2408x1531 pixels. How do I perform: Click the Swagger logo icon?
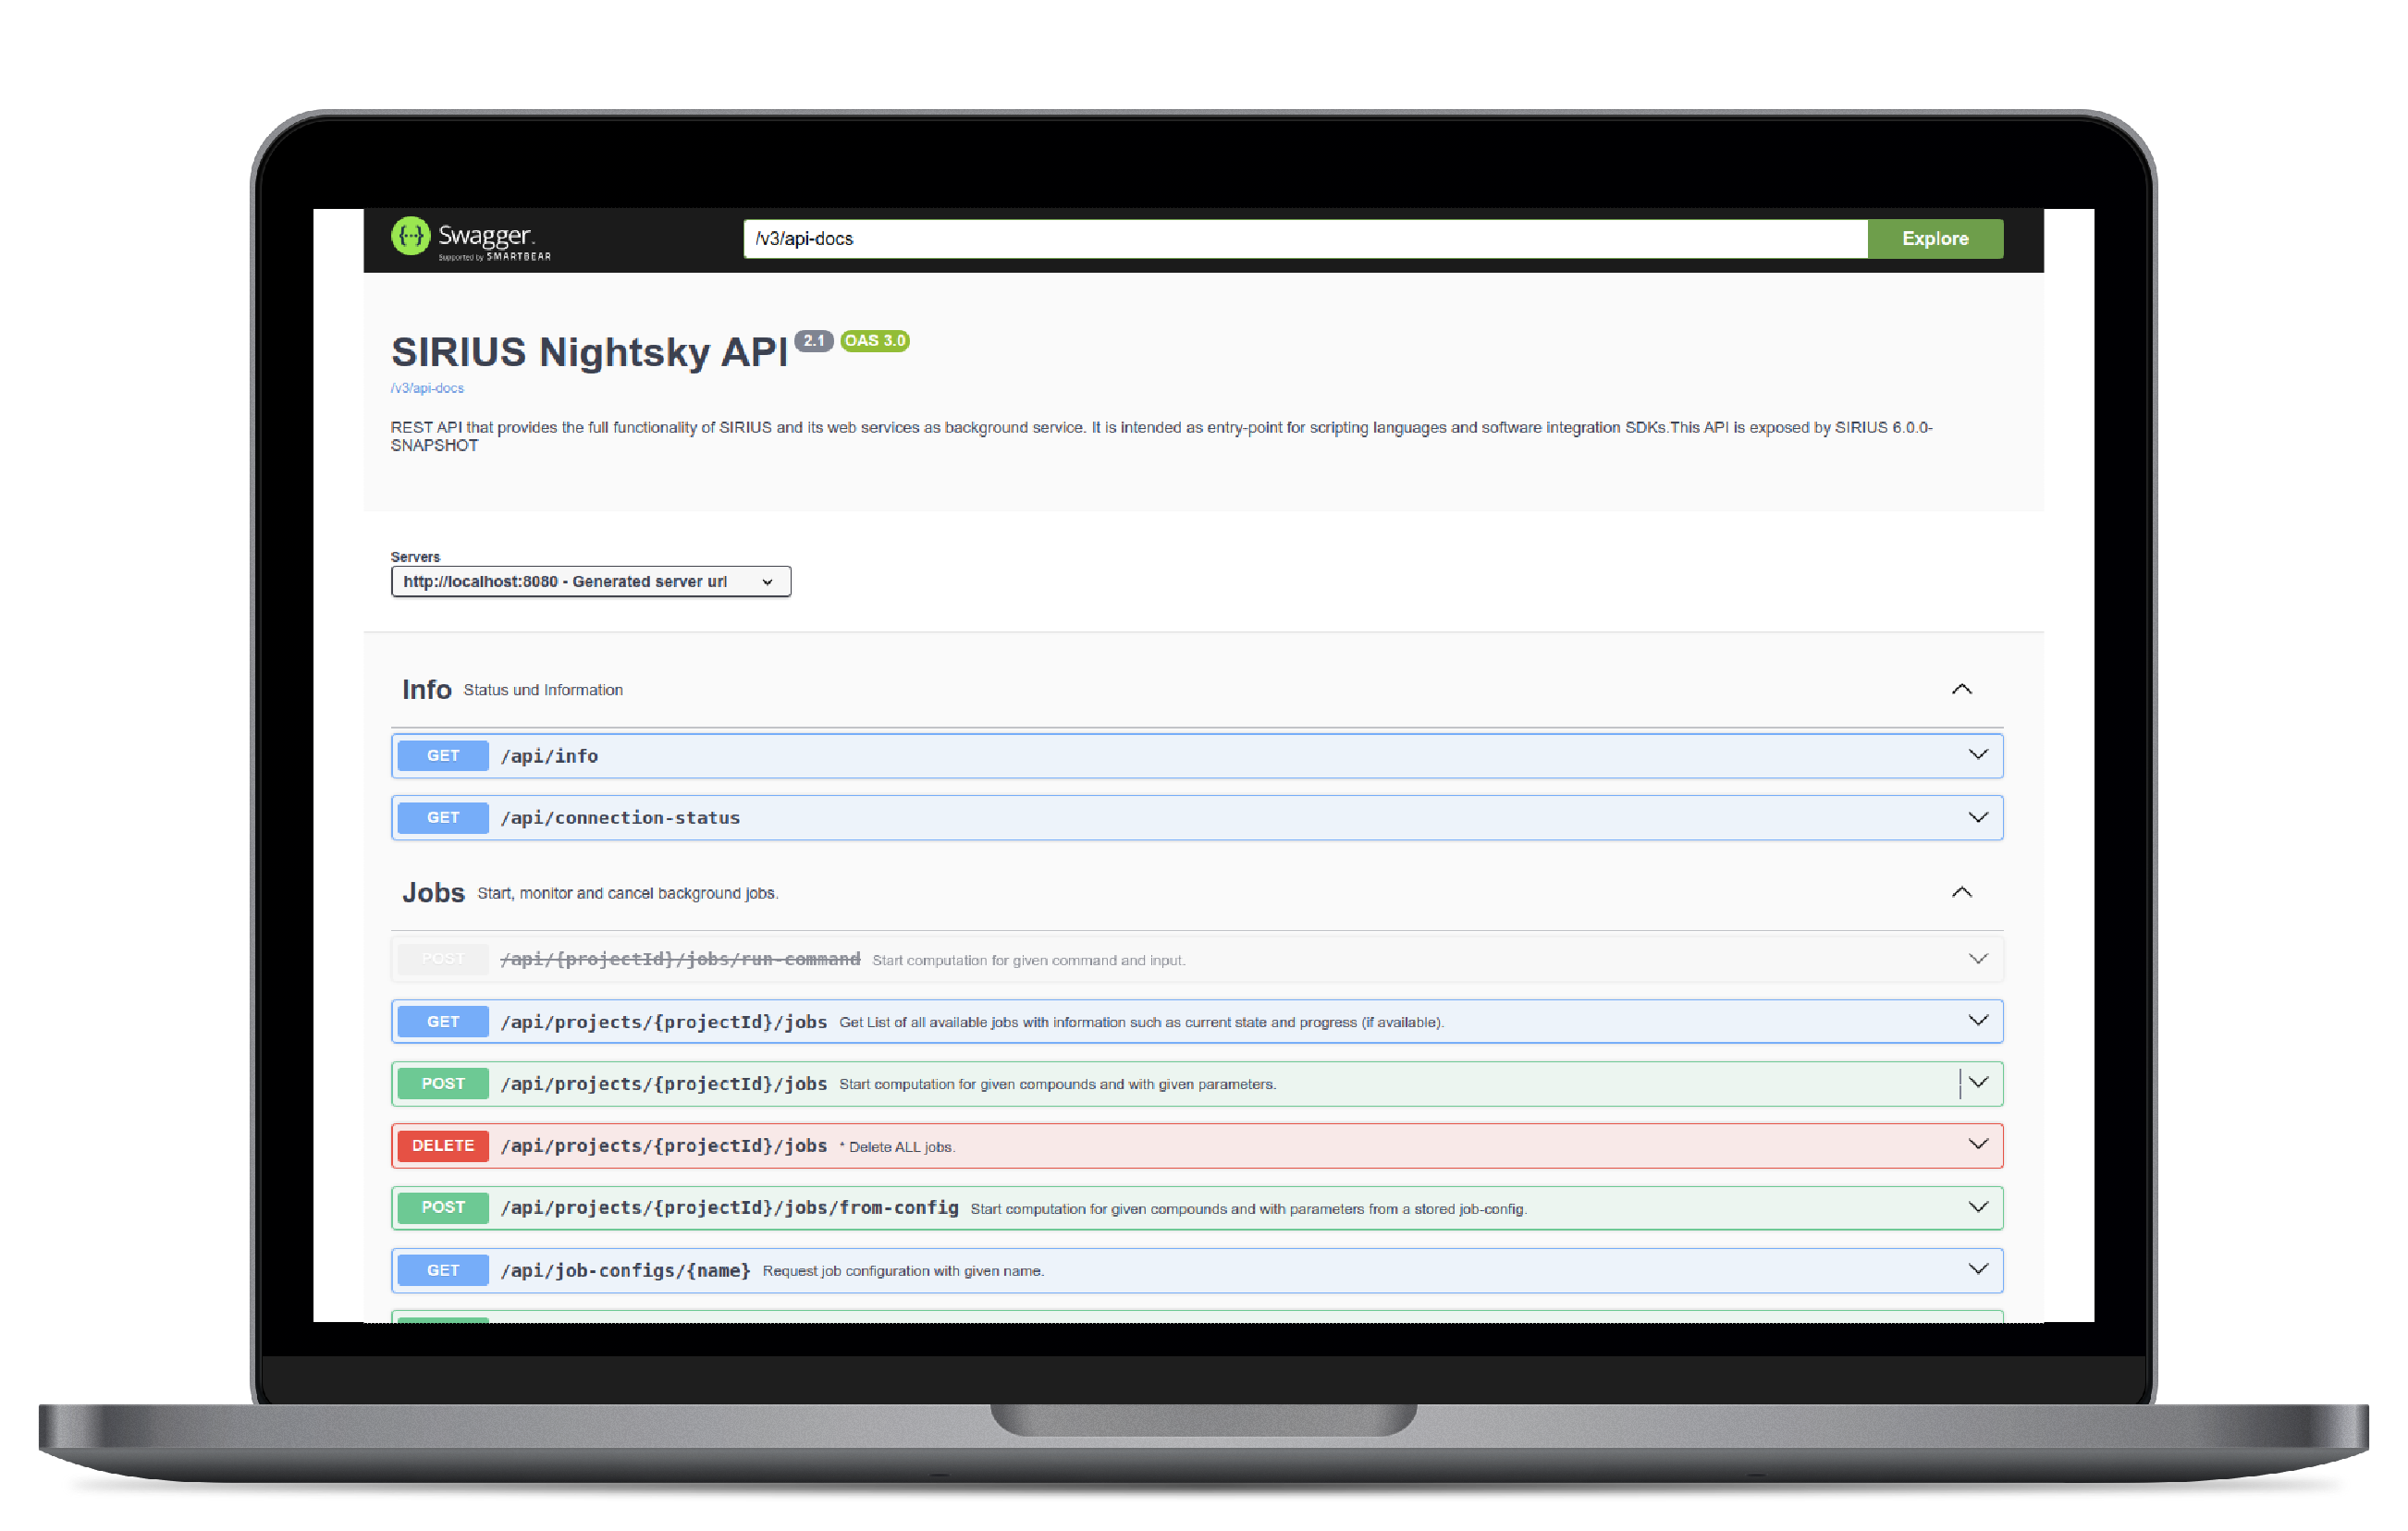click(x=410, y=236)
